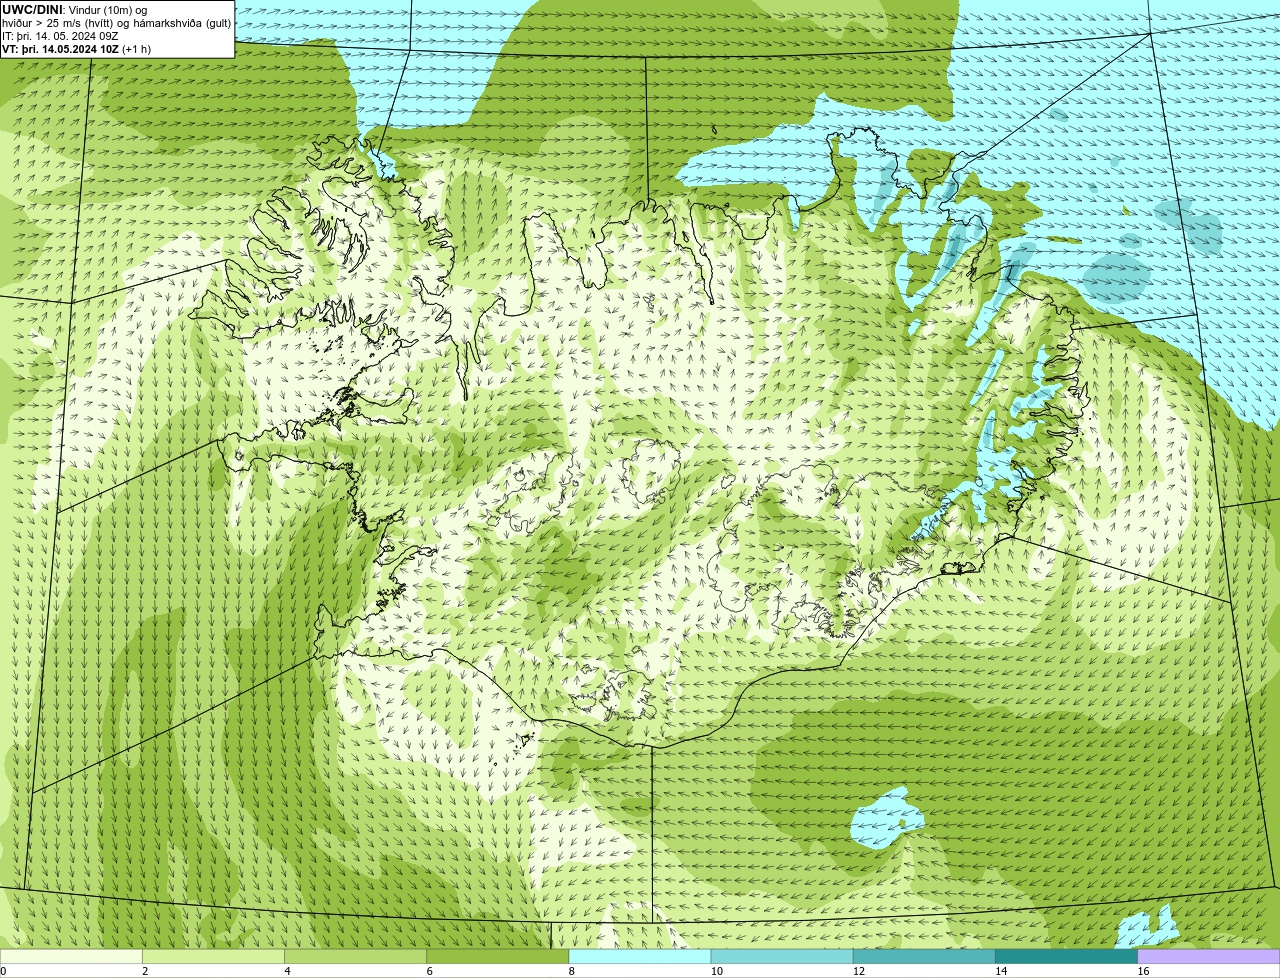Click the 0–2 m/s pale cream legend swatch
Image resolution: width=1280 pixels, height=978 pixels.
coord(71,956)
